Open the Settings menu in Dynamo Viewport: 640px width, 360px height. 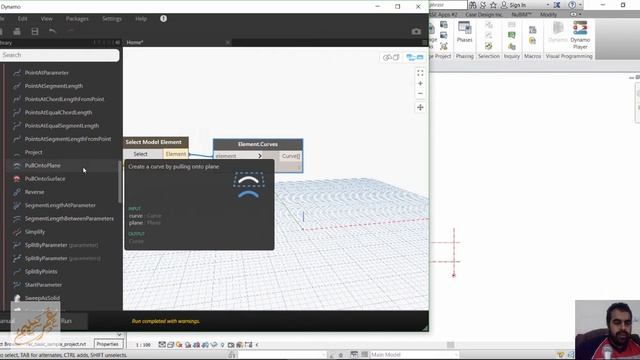(x=112, y=19)
